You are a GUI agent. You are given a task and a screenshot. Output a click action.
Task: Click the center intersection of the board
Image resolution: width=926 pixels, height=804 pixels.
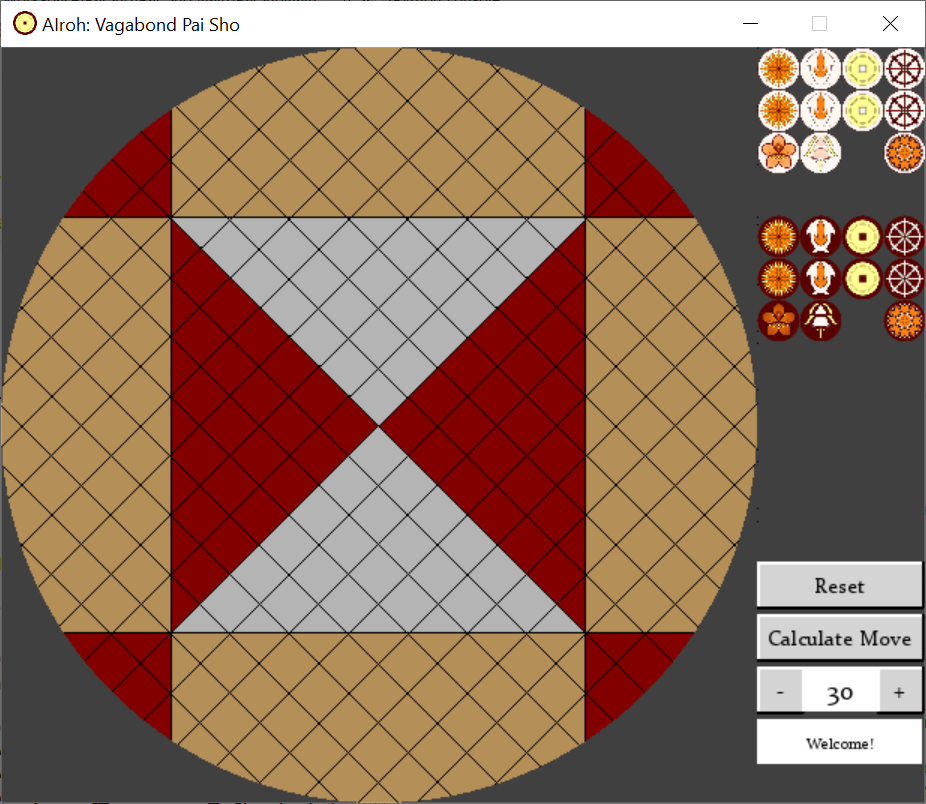coord(379,425)
